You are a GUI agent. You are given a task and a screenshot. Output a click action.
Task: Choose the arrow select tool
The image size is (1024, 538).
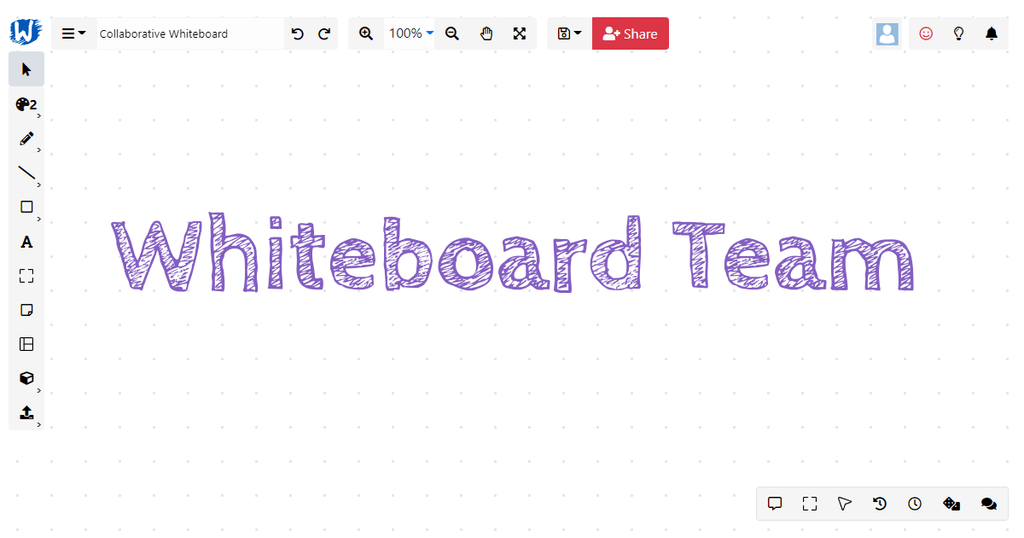(x=26, y=69)
